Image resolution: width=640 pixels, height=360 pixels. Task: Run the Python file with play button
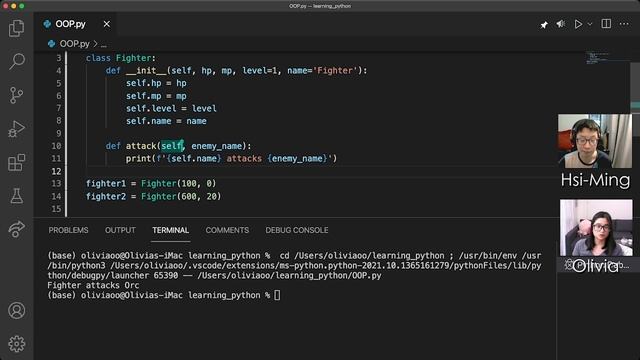[578, 24]
